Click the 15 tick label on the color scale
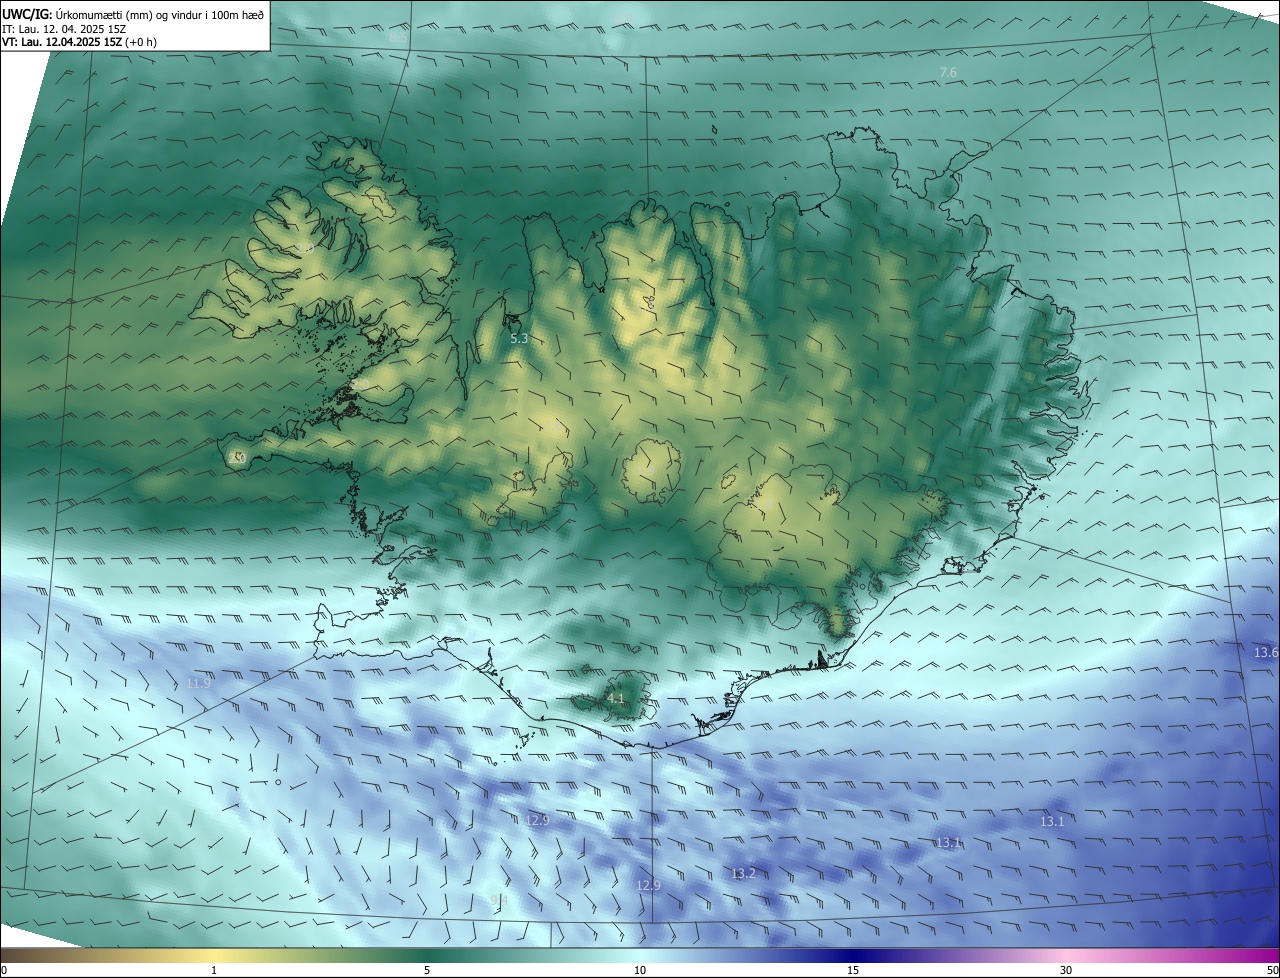The width and height of the screenshot is (1280, 978). tap(853, 970)
